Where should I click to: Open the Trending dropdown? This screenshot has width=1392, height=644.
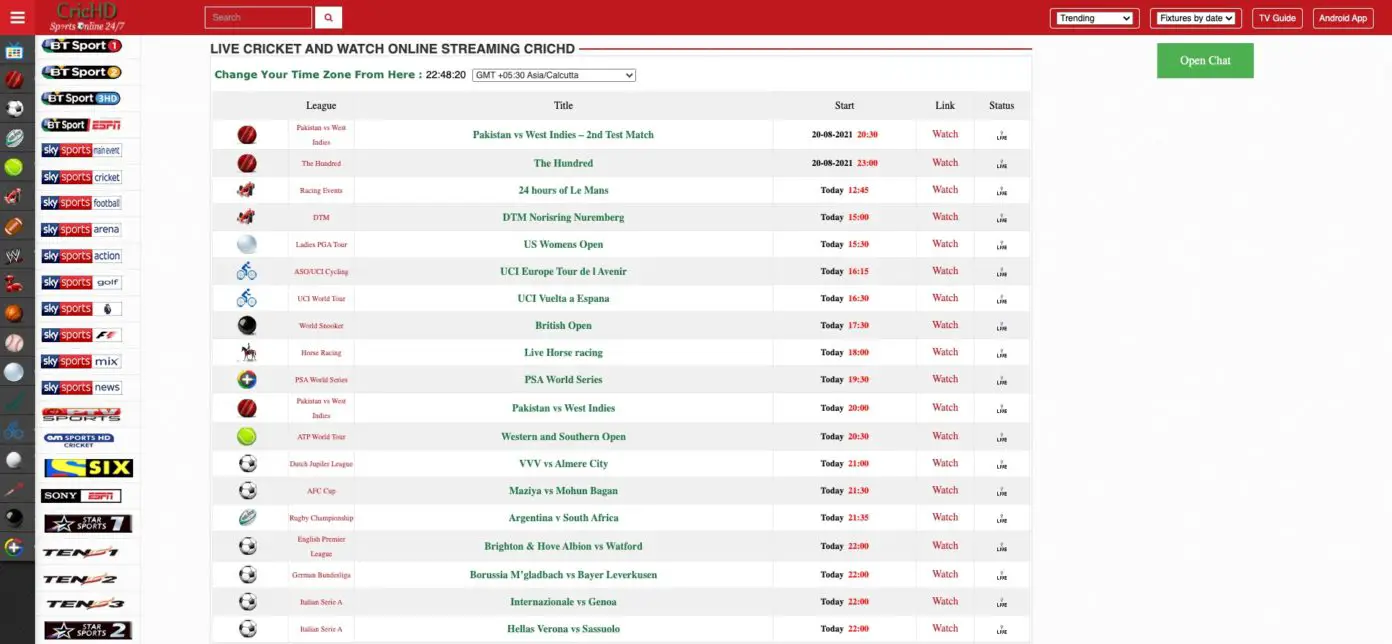pos(1094,17)
